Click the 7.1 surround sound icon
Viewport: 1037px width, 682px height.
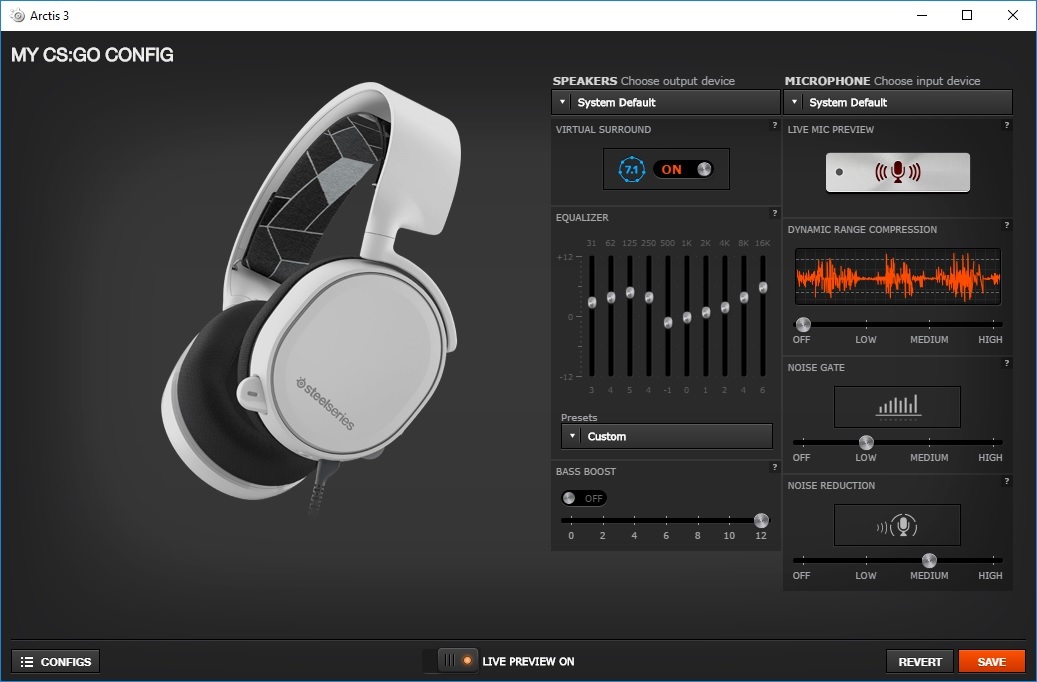631,169
